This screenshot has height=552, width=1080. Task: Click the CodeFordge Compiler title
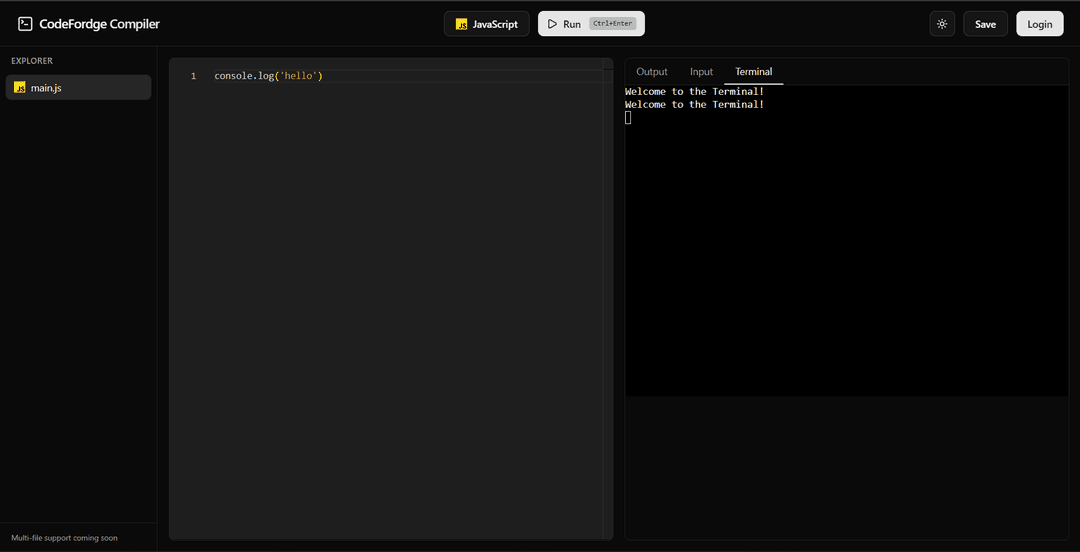point(99,24)
